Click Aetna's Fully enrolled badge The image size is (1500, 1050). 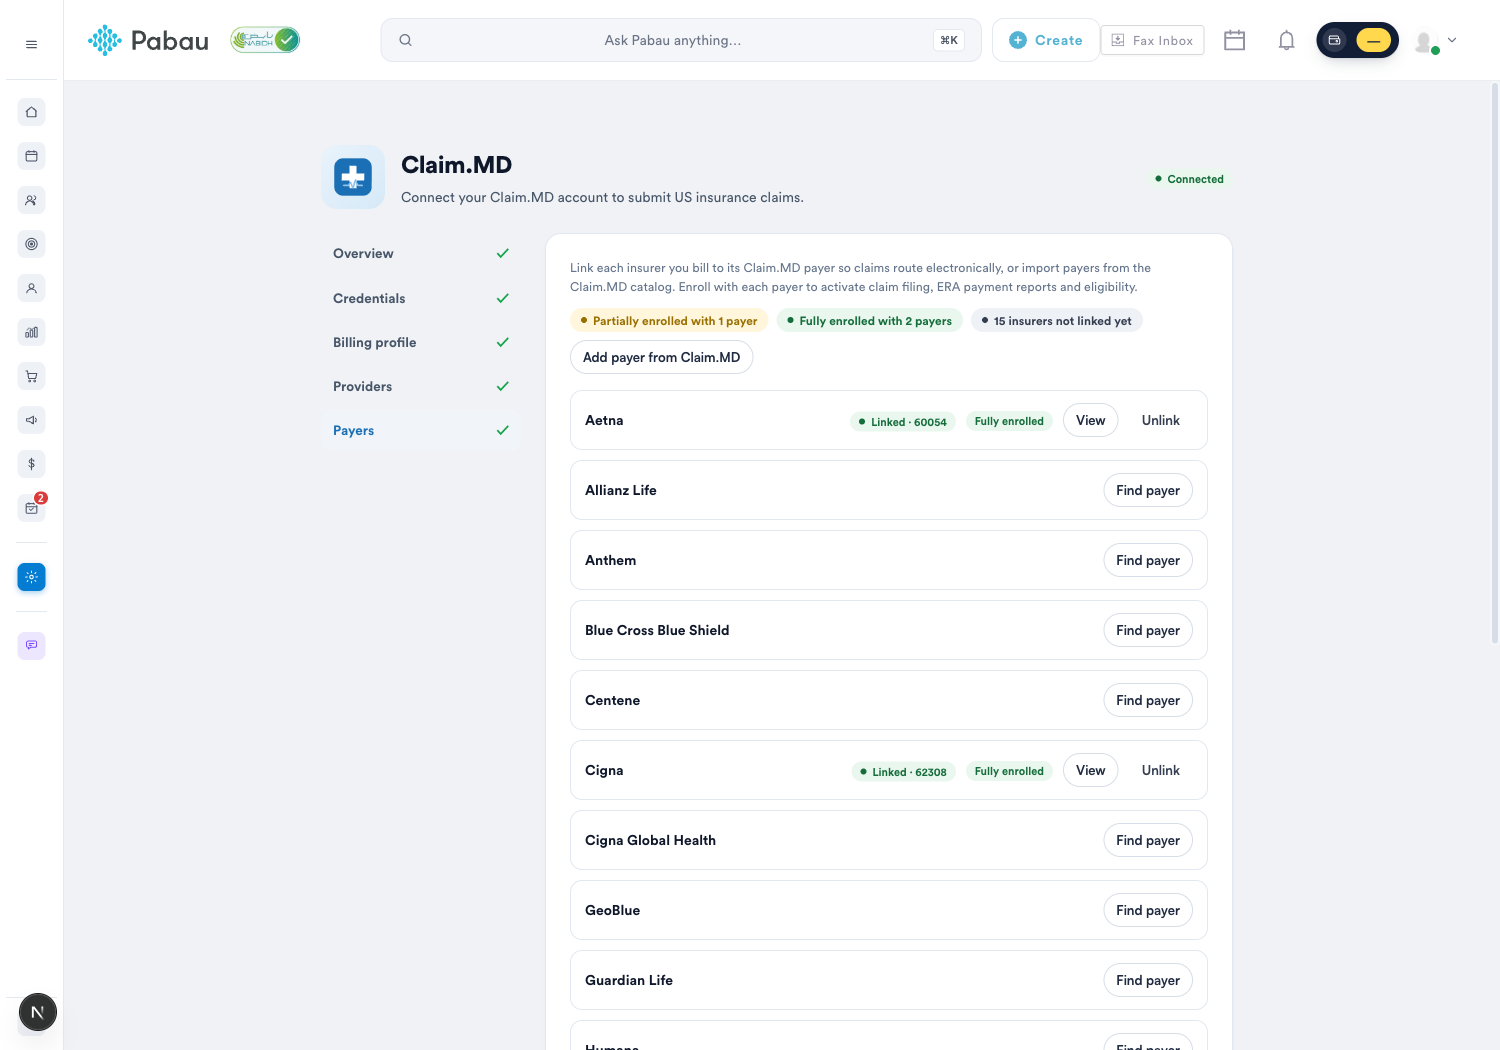tap(1009, 421)
